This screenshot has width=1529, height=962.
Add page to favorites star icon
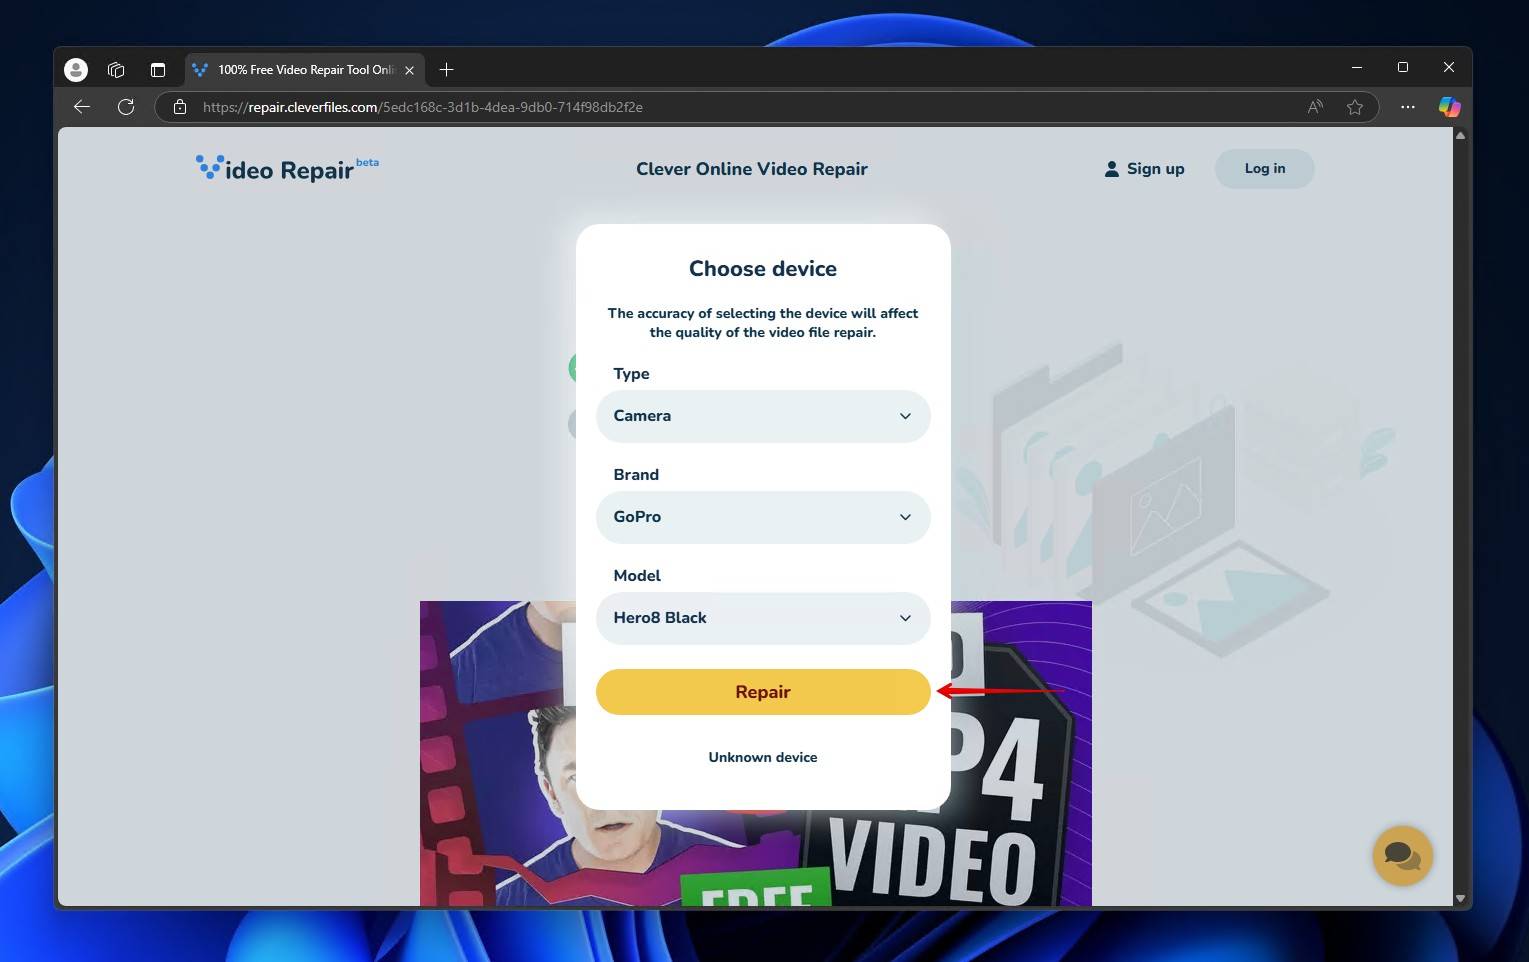[x=1355, y=107]
